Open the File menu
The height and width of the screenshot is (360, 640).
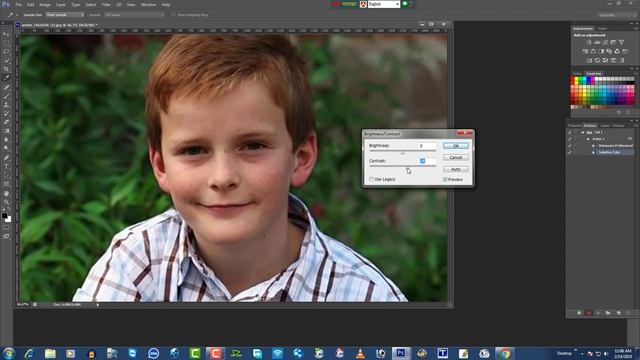click(18, 4)
